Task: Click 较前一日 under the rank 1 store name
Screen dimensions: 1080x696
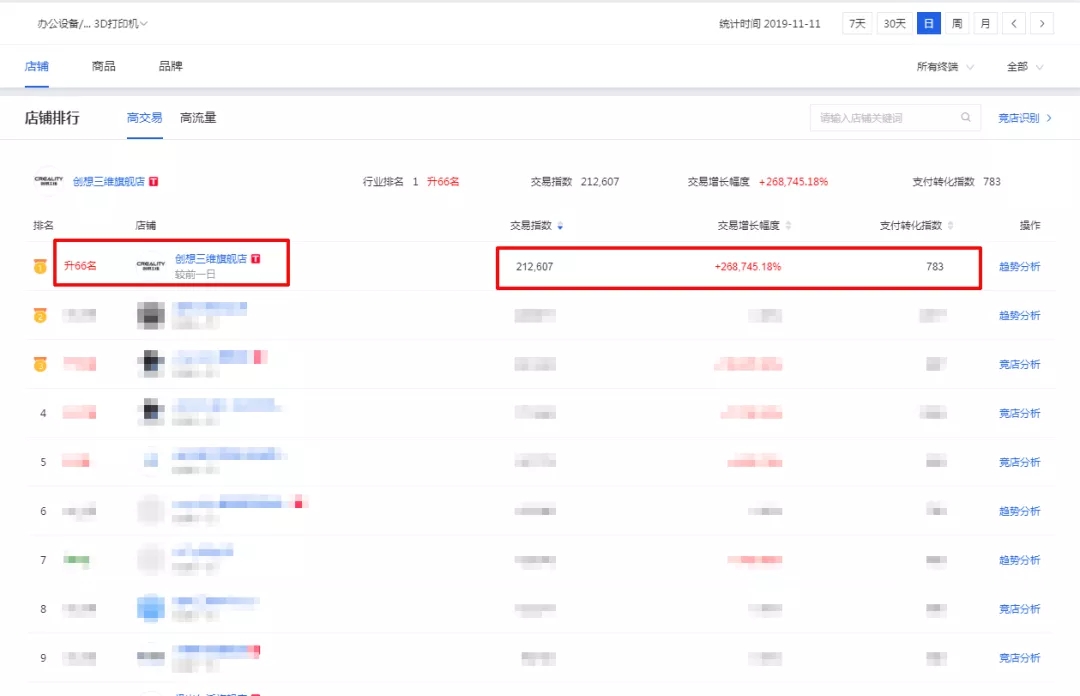Action: [x=195, y=274]
